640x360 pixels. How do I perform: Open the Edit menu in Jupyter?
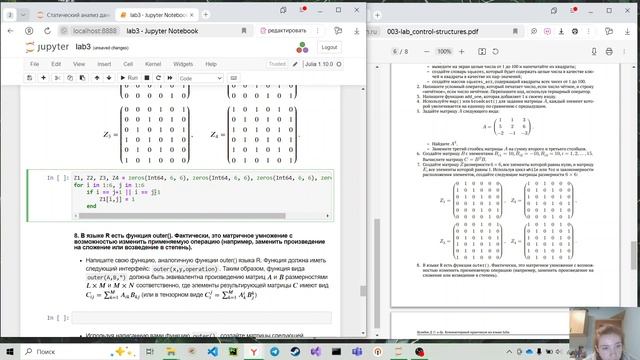(x=56, y=64)
